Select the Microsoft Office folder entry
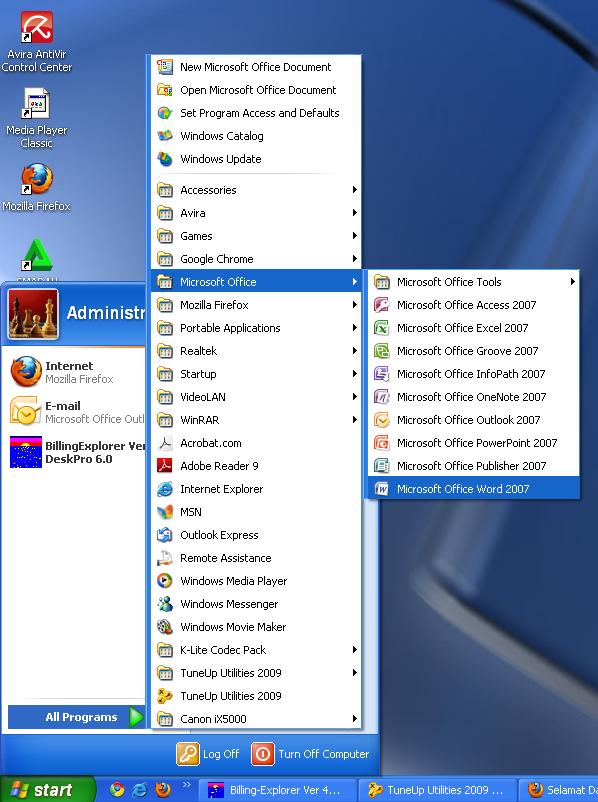 tap(256, 281)
